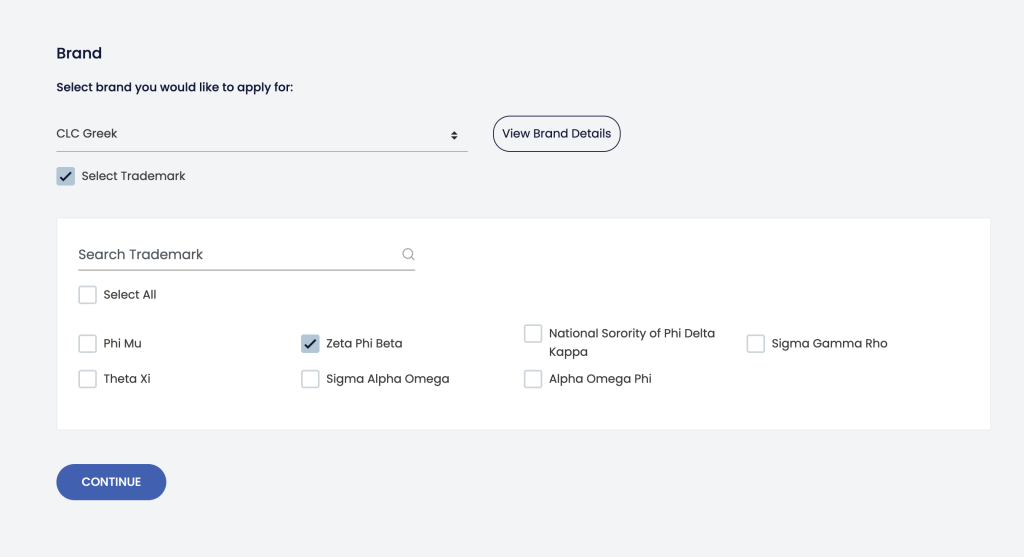
Task: Check the Sigma Alpha Omega checkbox
Action: [310, 379]
